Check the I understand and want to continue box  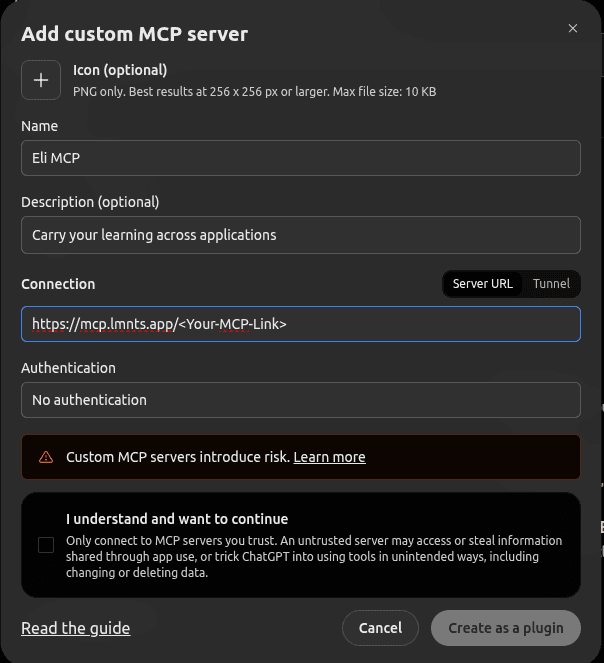click(46, 545)
